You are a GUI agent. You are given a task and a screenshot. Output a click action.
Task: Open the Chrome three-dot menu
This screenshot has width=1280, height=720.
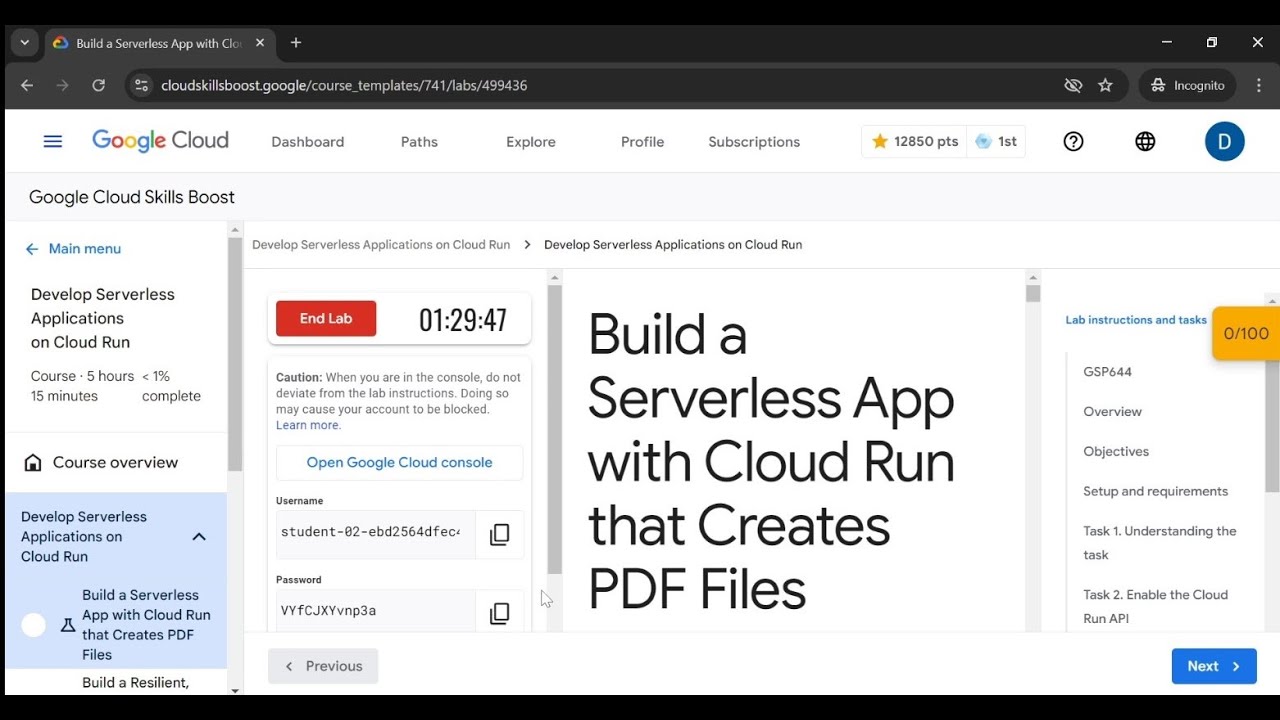pos(1259,85)
